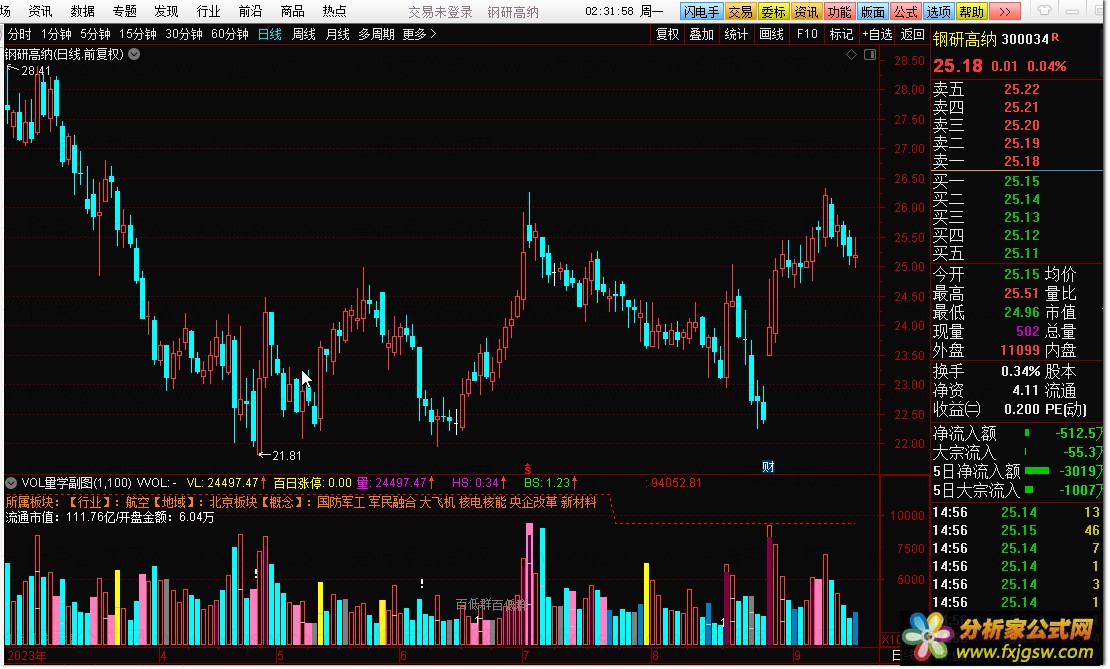This screenshot has width=1110, height=669.
Task: Open the 数据 menu
Action: point(82,11)
